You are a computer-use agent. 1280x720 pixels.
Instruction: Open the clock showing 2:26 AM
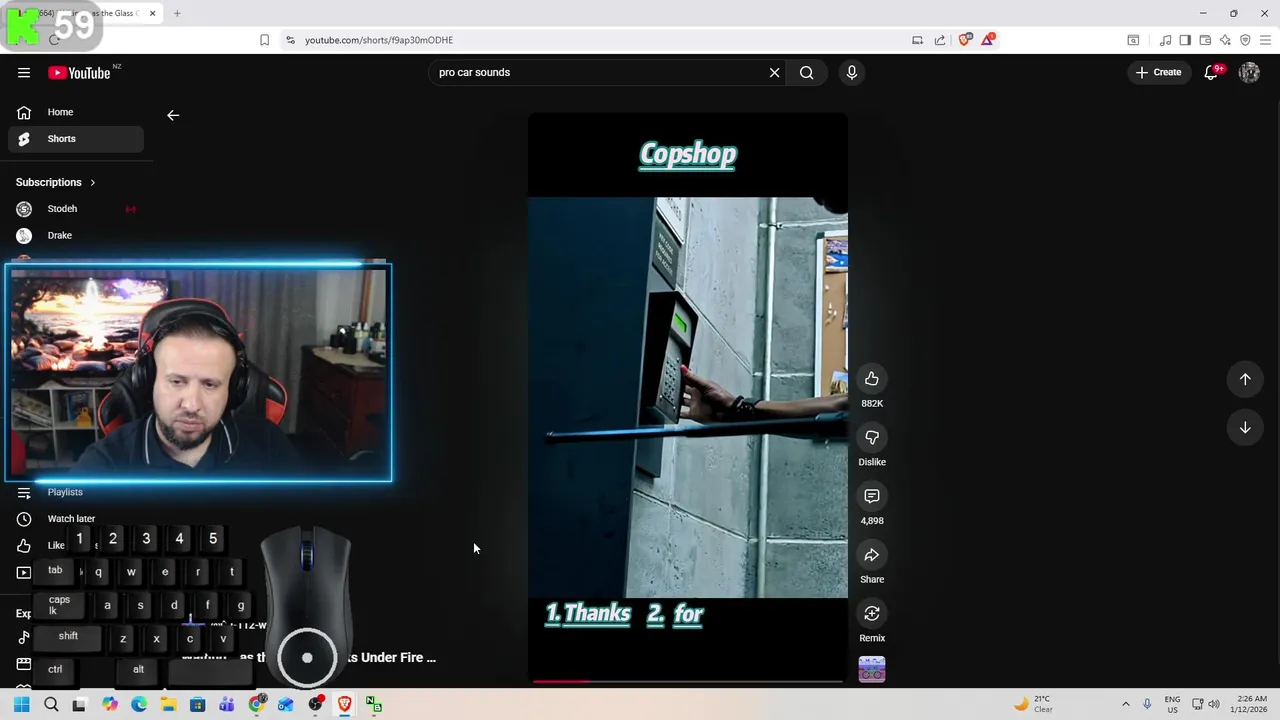1251,704
